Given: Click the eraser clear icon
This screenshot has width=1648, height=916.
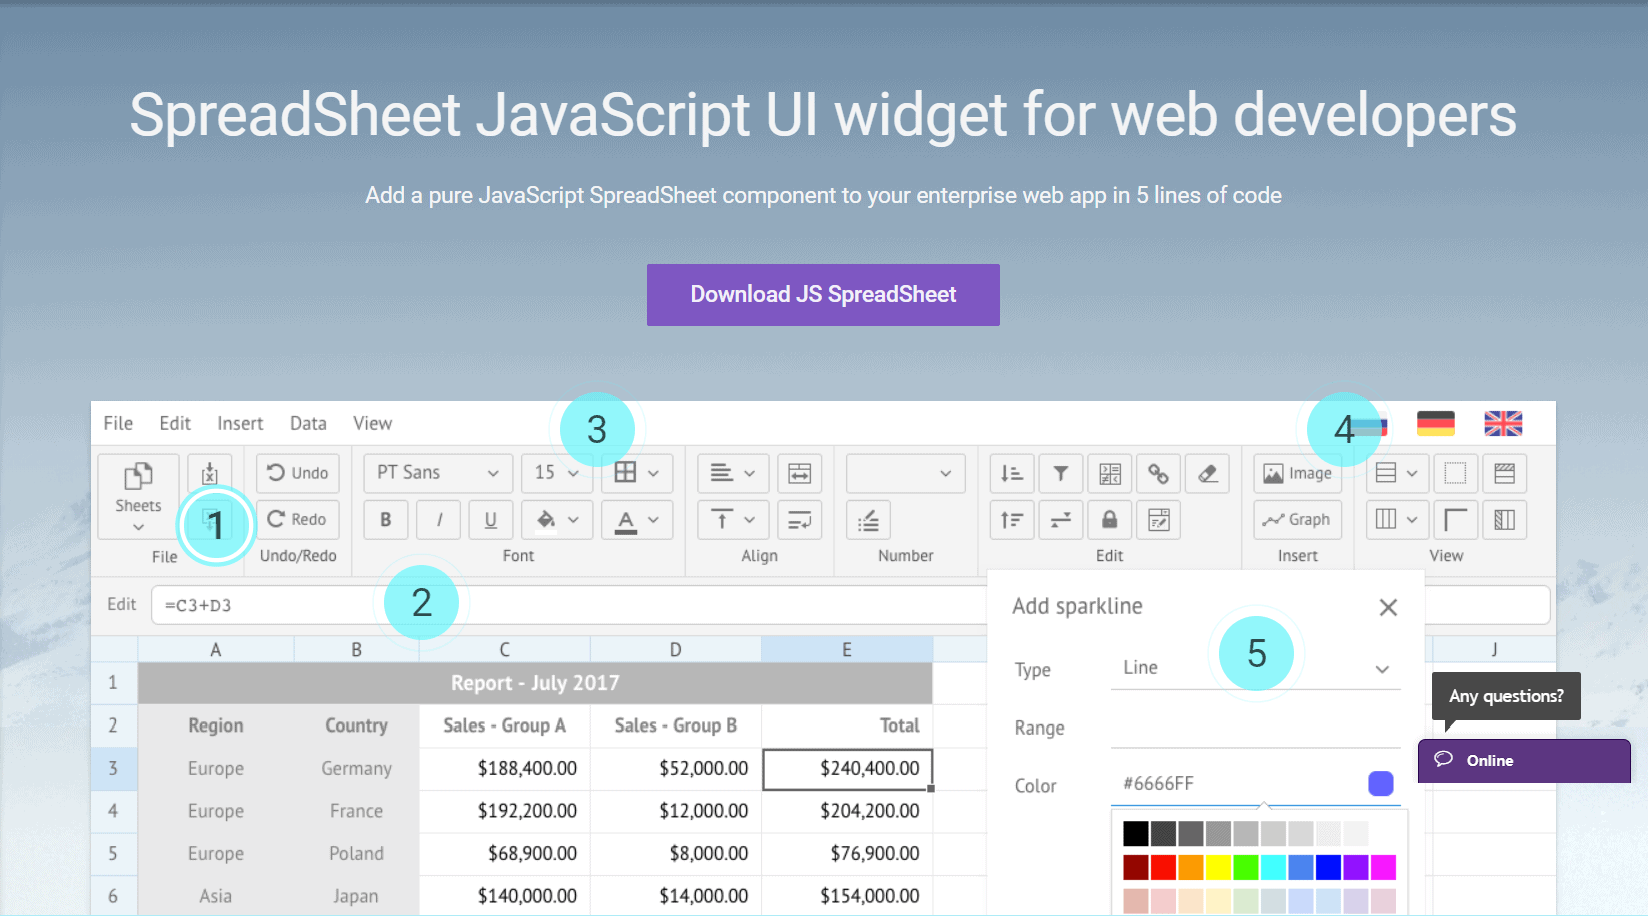Looking at the screenshot, I should 1207,473.
